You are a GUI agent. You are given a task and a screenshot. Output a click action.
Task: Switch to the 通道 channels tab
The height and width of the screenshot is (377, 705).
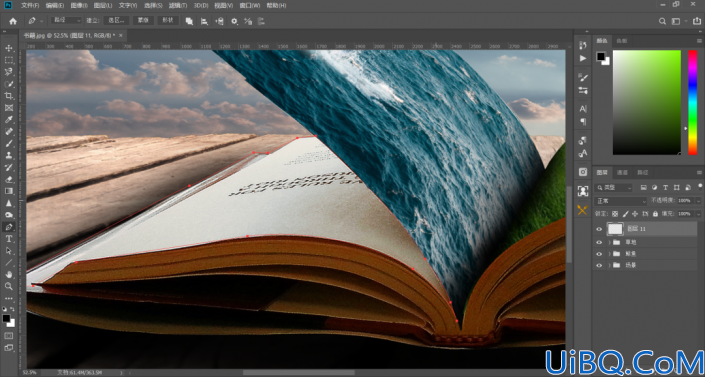(622, 172)
